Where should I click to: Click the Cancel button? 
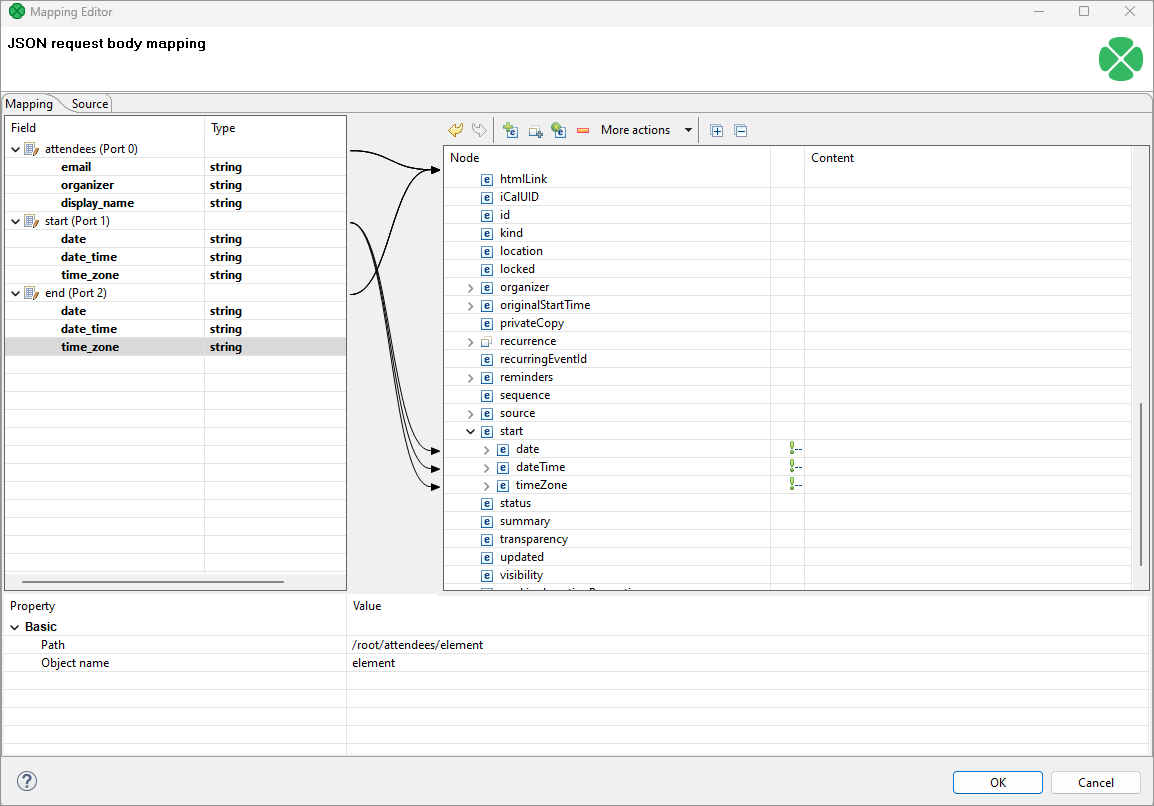[x=1095, y=782]
